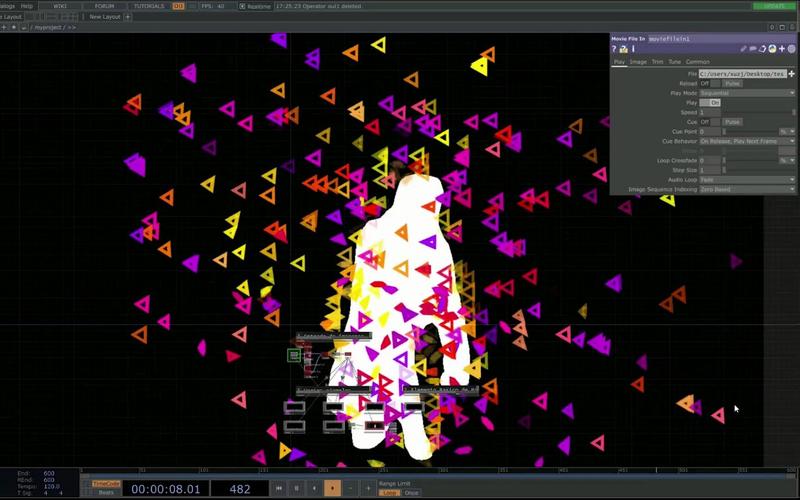Step back one frame with minus button
This screenshot has height=500, width=800.
(351, 488)
